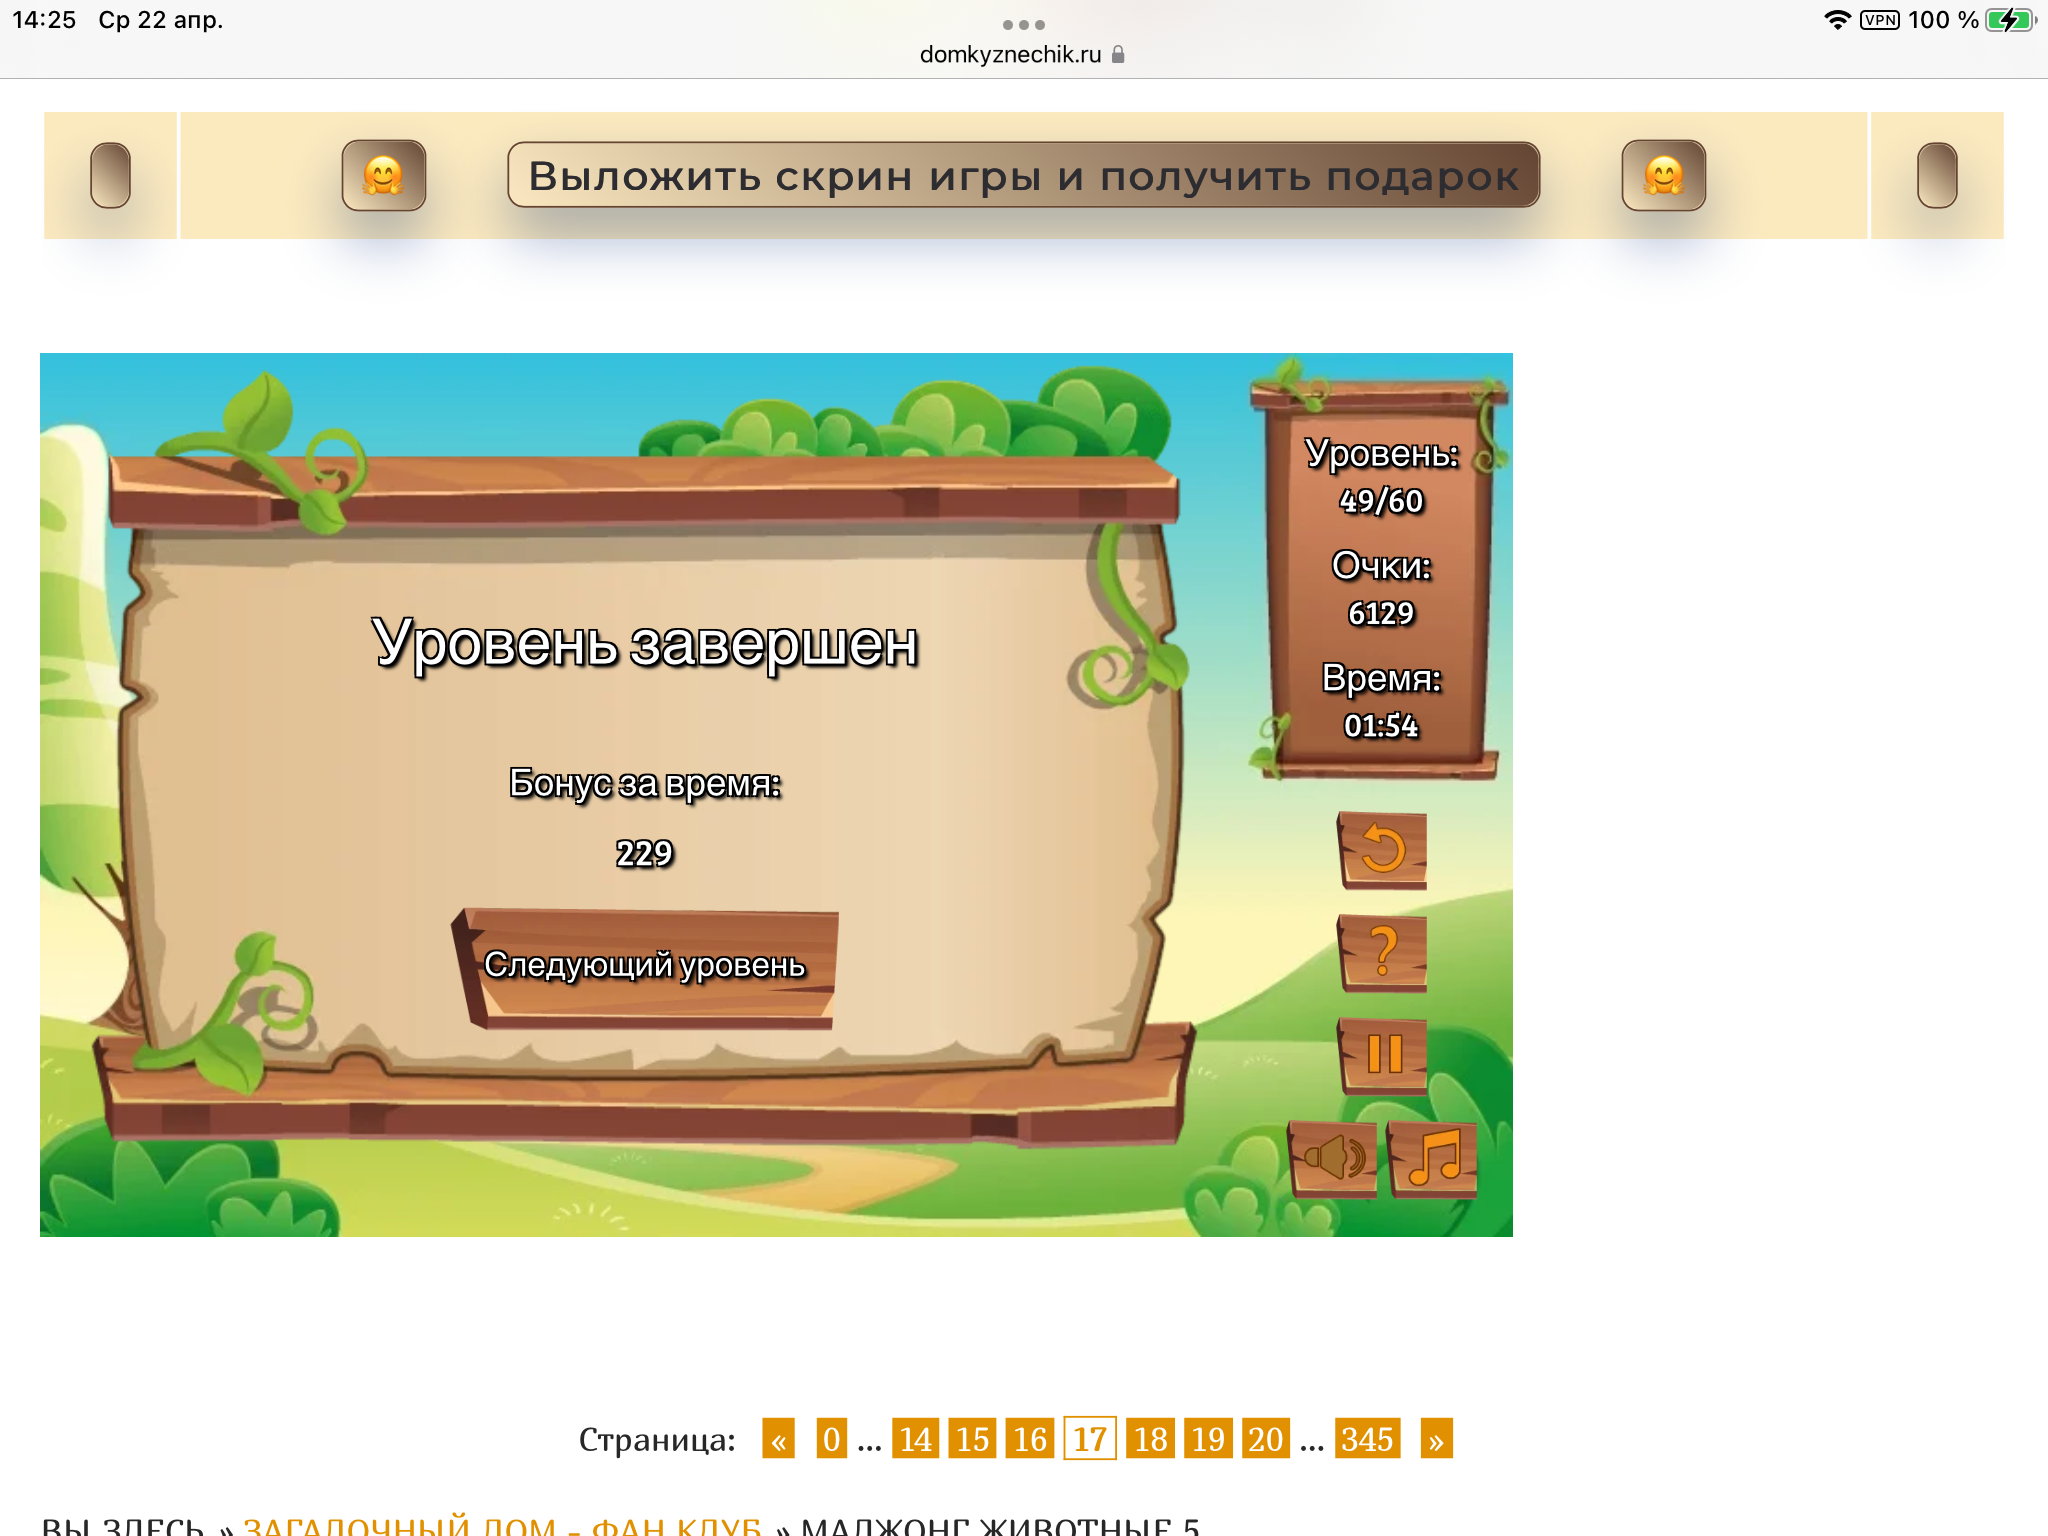Screen dimensions: 2048x1536
Task: Select page 14 in pagination
Action: pos(915,1439)
